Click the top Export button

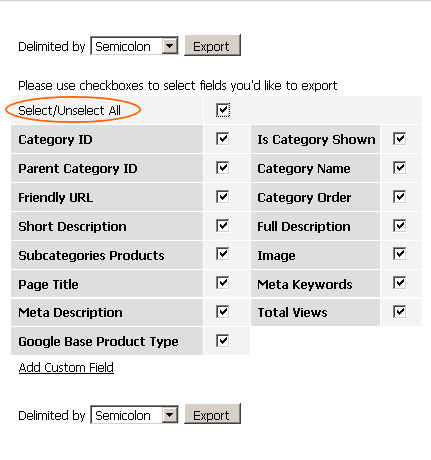pyautogui.click(x=212, y=46)
